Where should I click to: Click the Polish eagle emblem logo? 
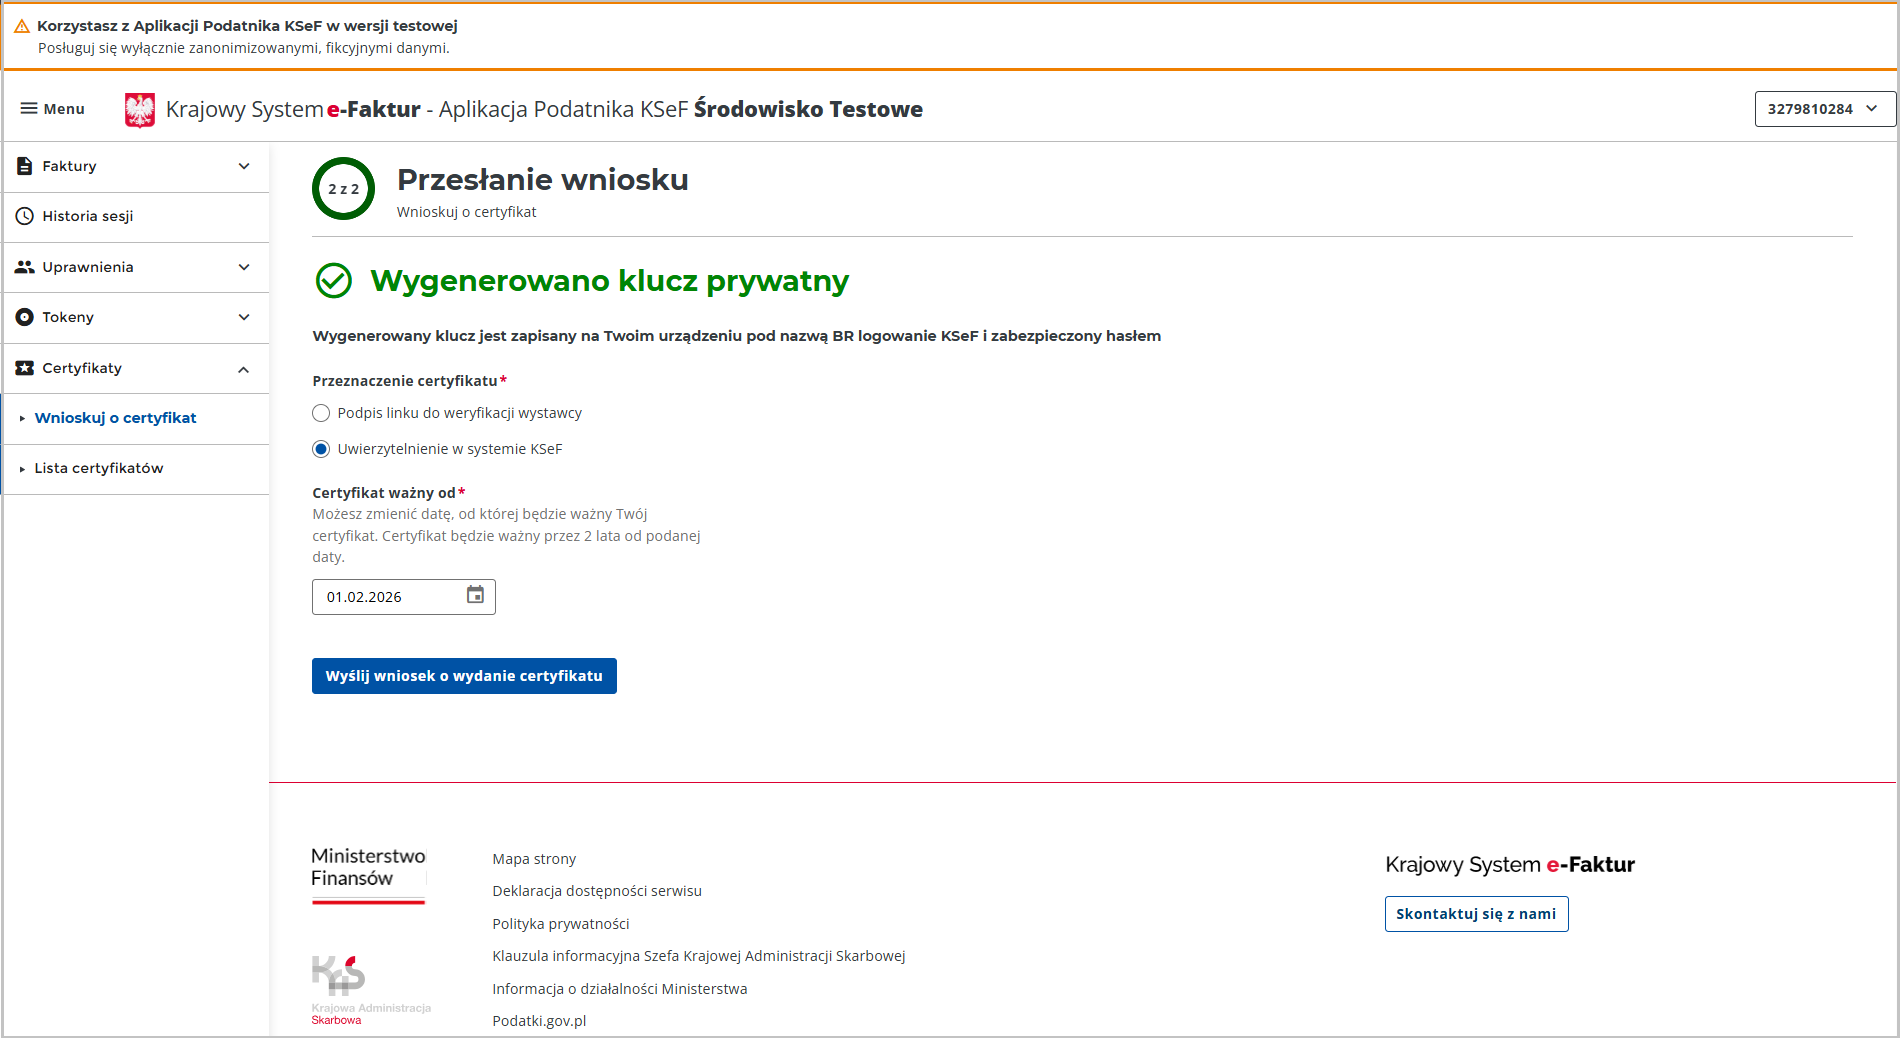click(x=140, y=110)
